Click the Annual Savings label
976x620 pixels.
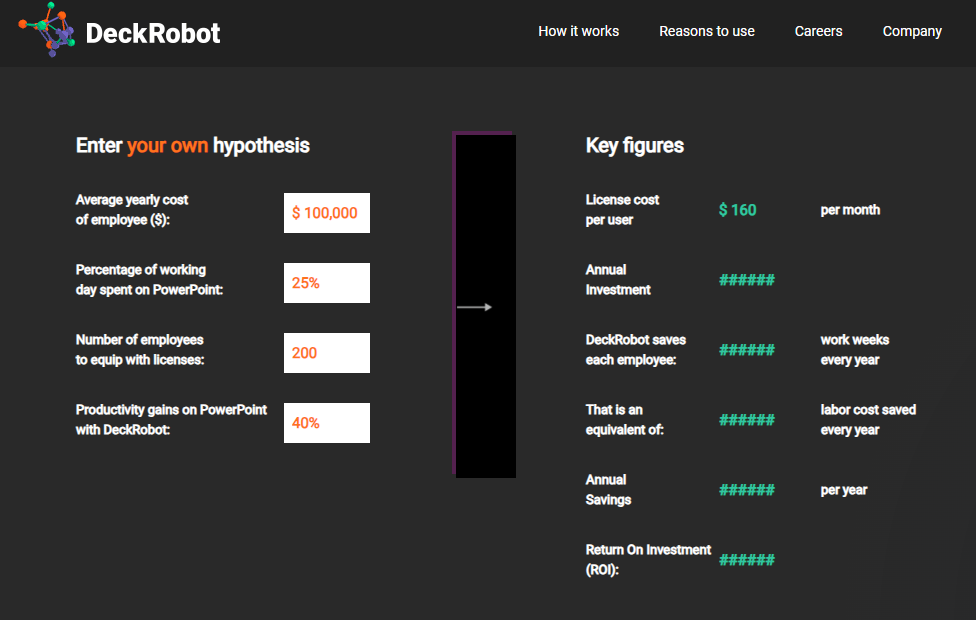608,490
